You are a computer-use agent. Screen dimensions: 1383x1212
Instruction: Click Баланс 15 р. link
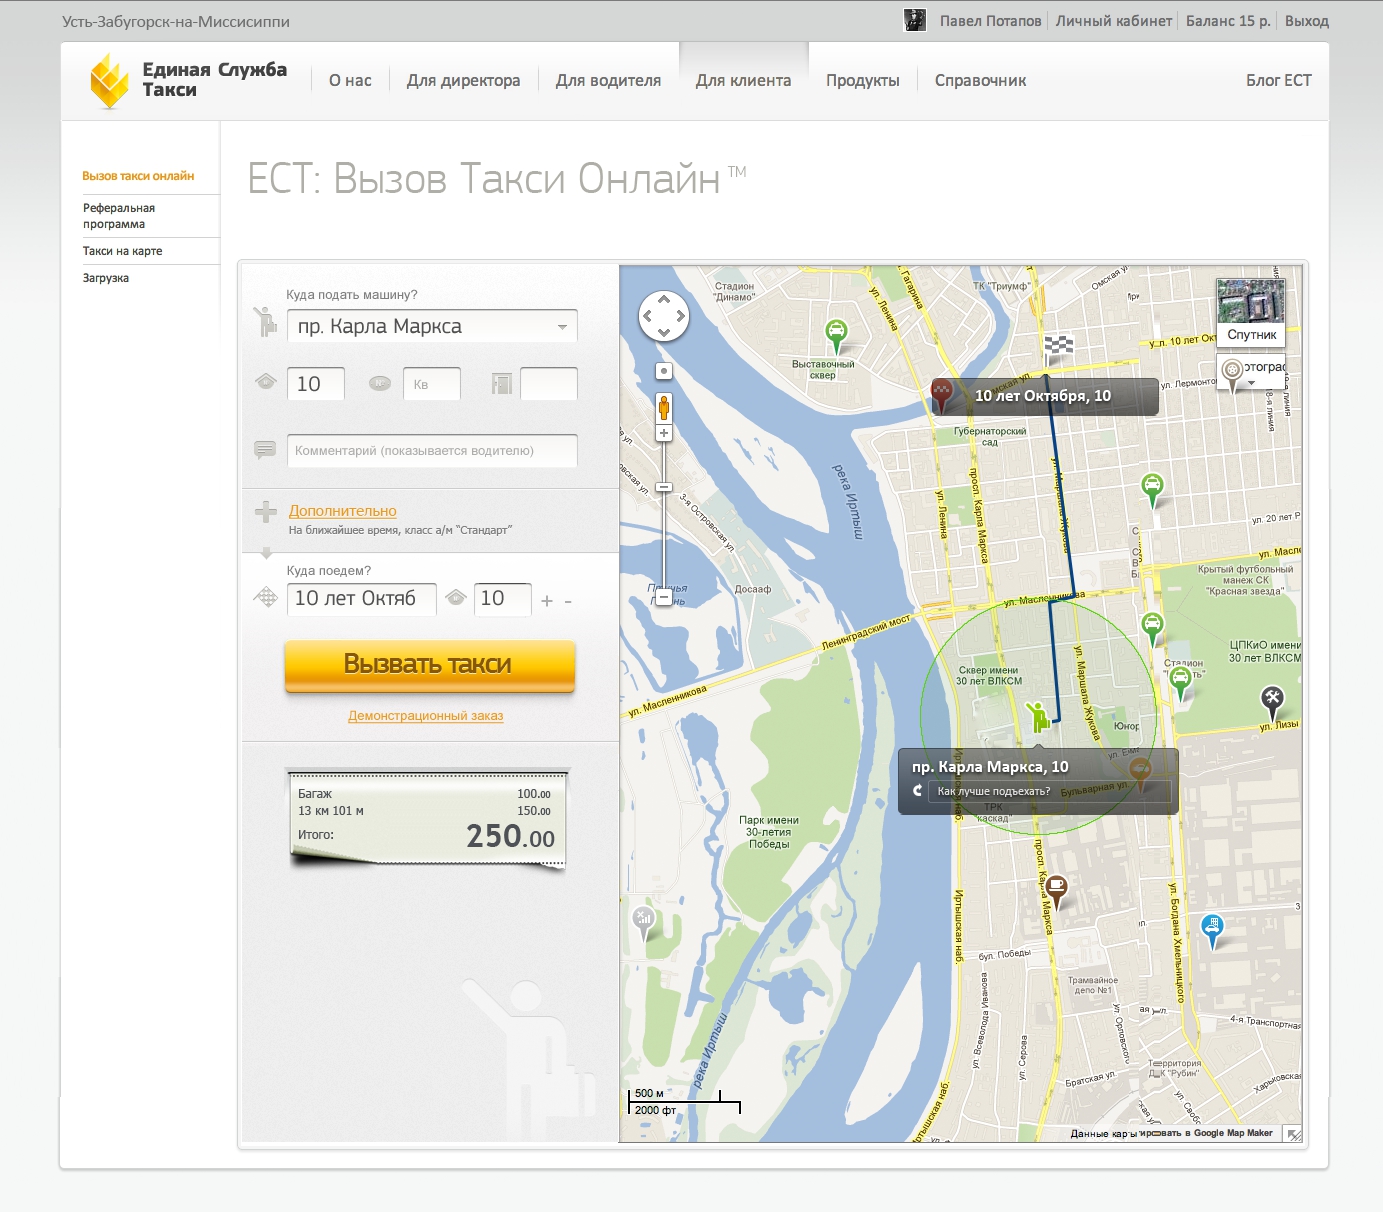tap(1228, 20)
